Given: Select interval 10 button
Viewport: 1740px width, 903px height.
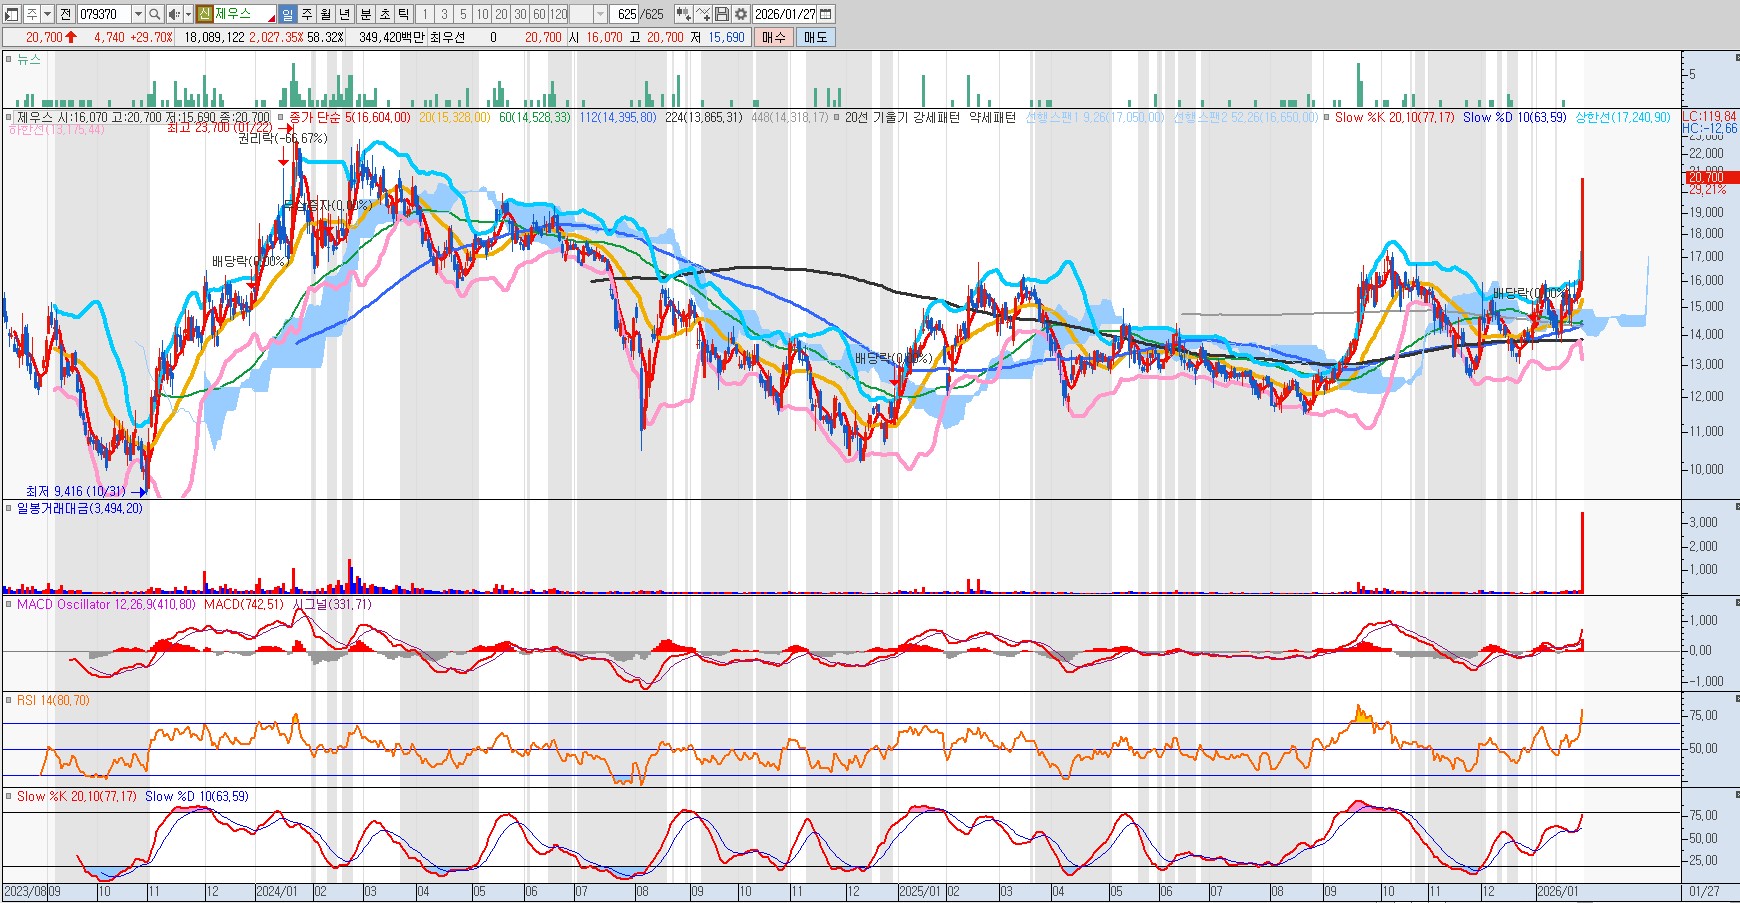Looking at the screenshot, I should point(482,14).
